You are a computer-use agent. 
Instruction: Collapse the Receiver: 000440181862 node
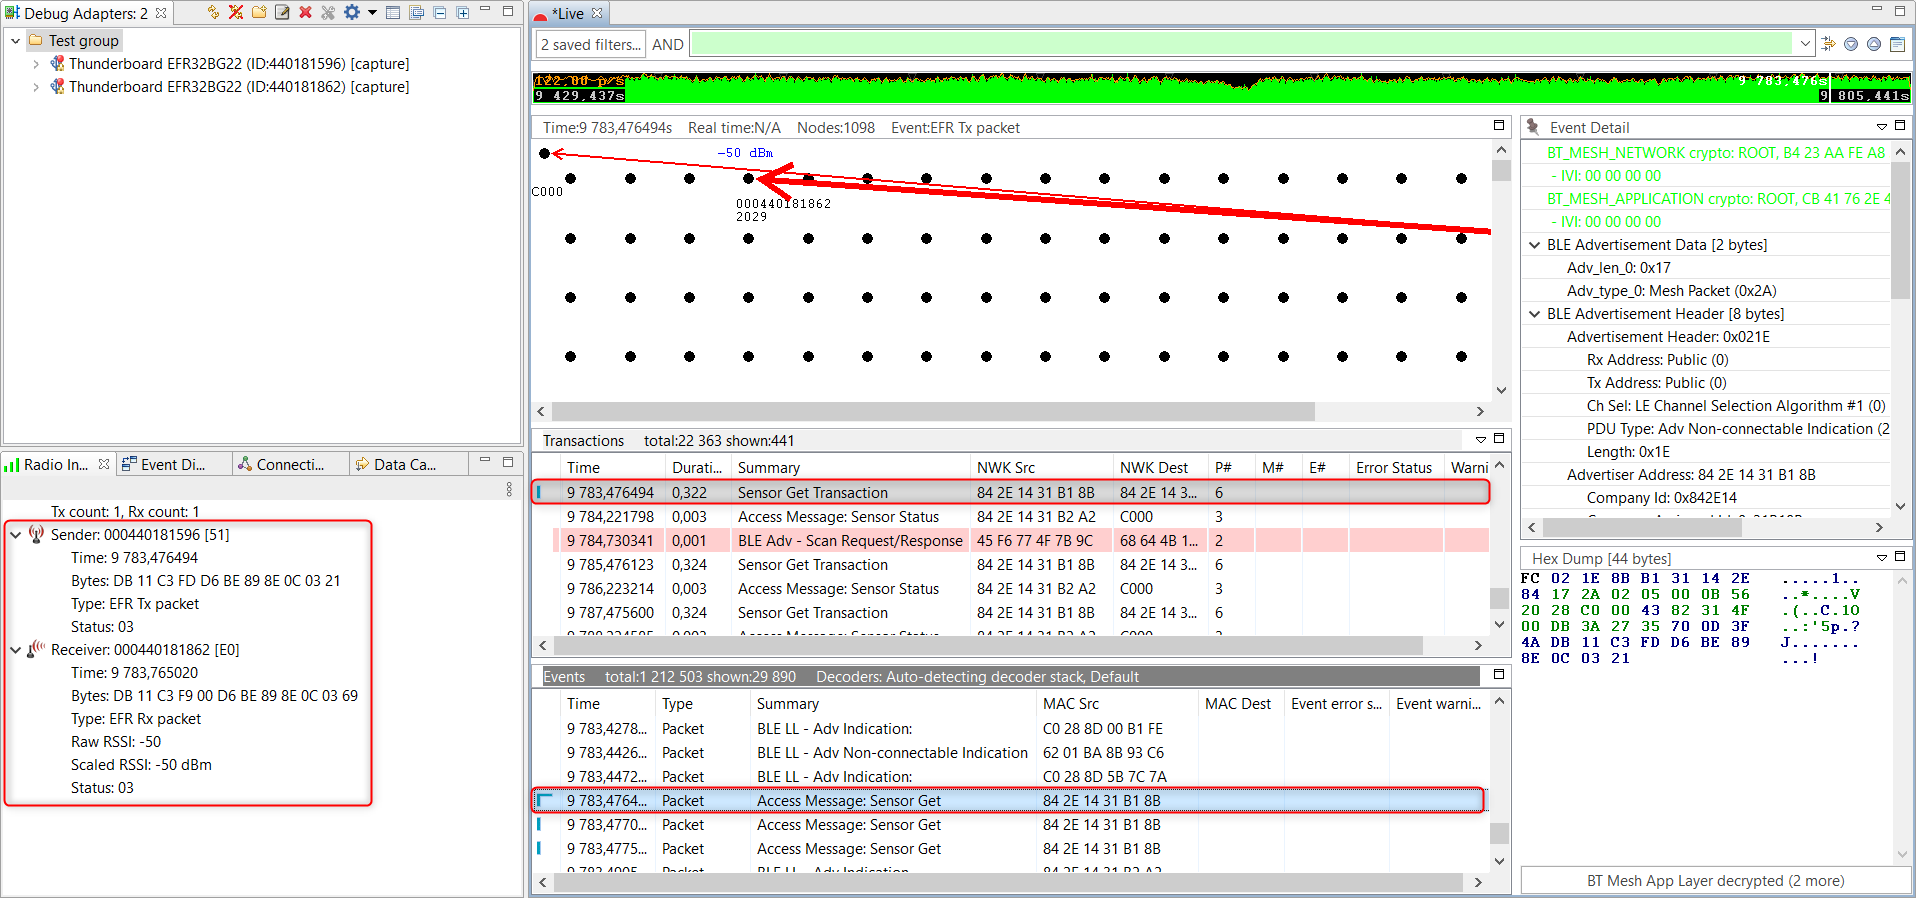15,650
